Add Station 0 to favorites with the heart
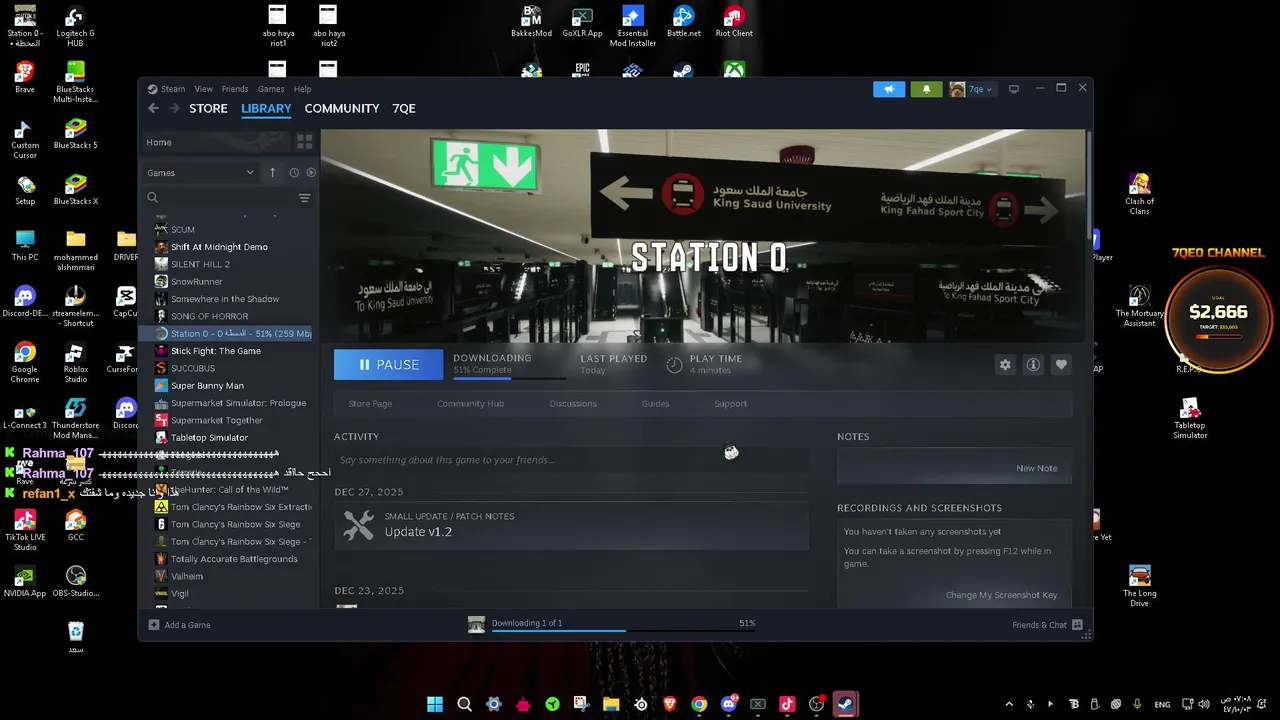 coord(1061,365)
